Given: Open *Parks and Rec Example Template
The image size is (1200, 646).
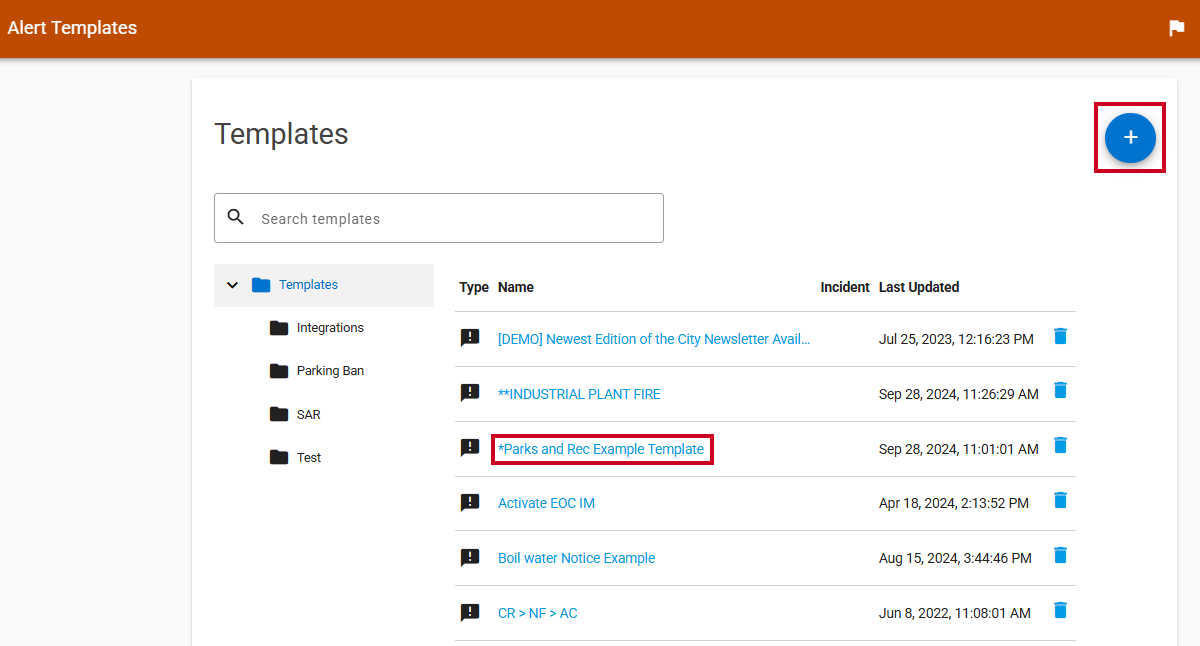Looking at the screenshot, I should (601, 449).
